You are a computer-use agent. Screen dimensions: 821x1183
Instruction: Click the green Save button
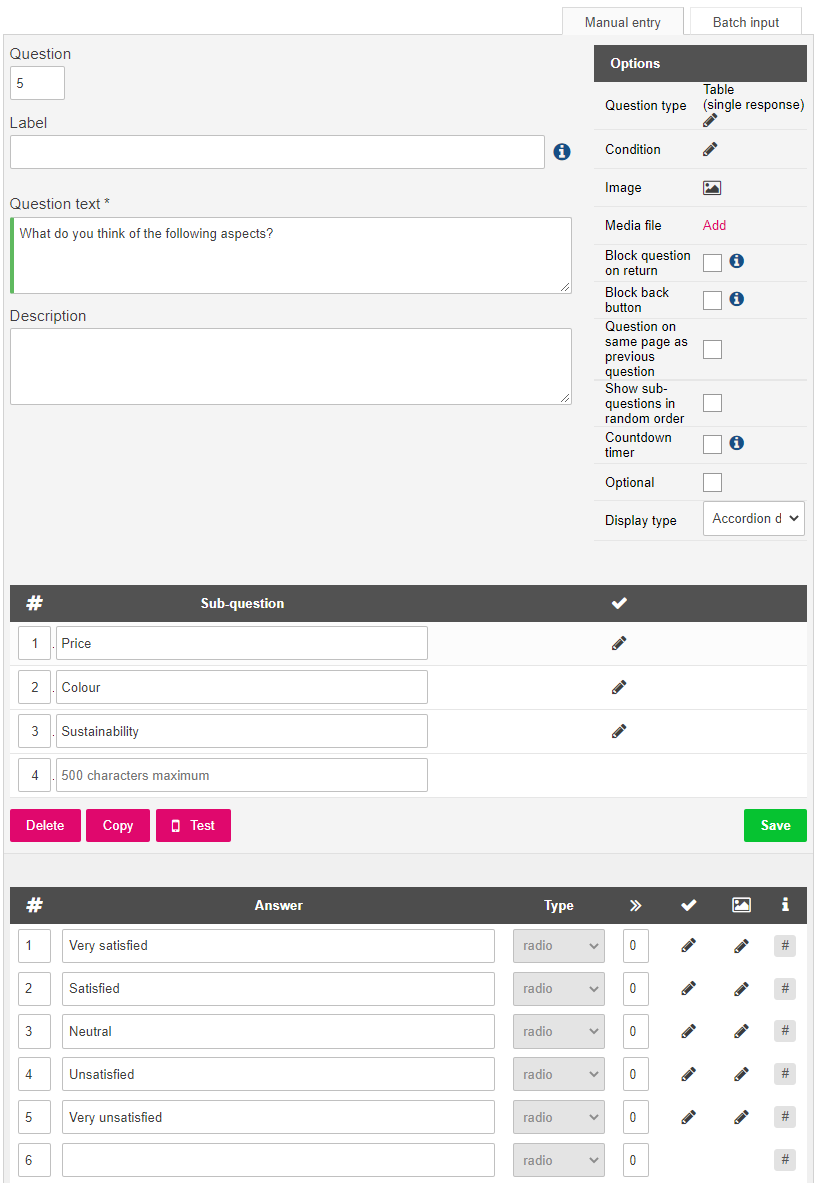[x=775, y=825]
